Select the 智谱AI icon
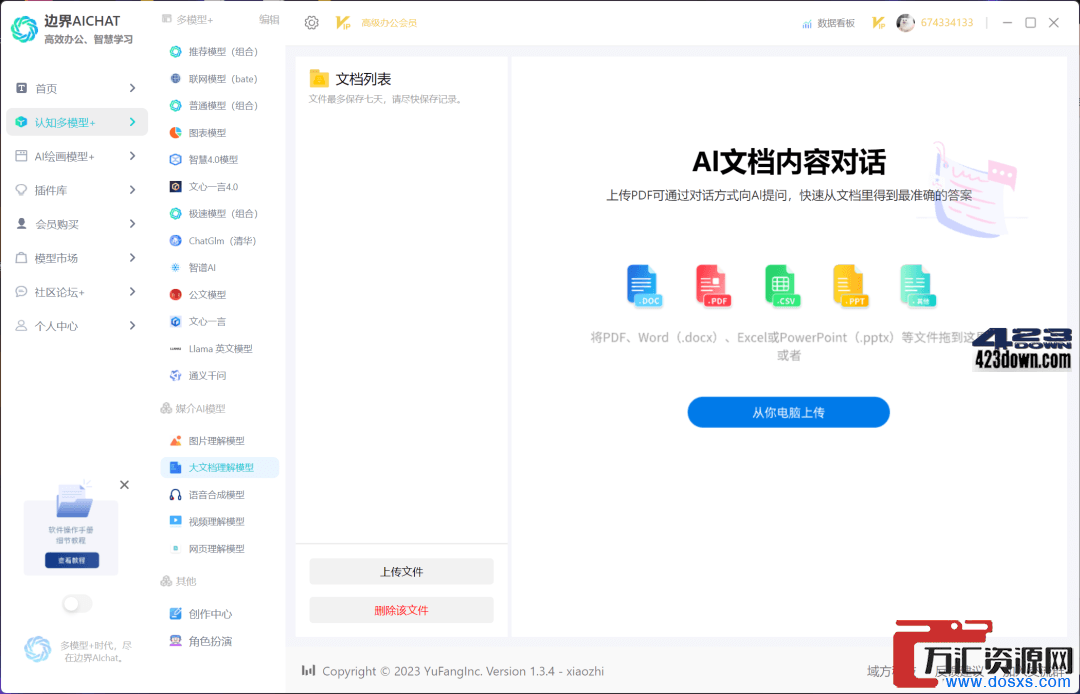 [176, 268]
